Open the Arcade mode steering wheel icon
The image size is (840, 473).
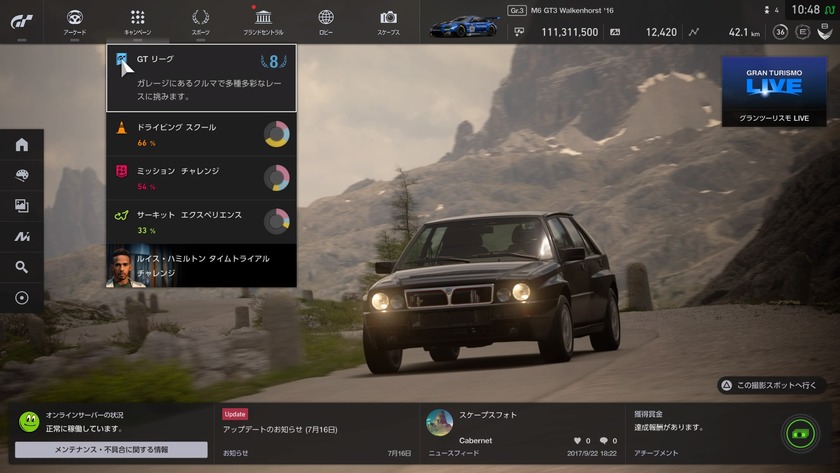tap(75, 21)
